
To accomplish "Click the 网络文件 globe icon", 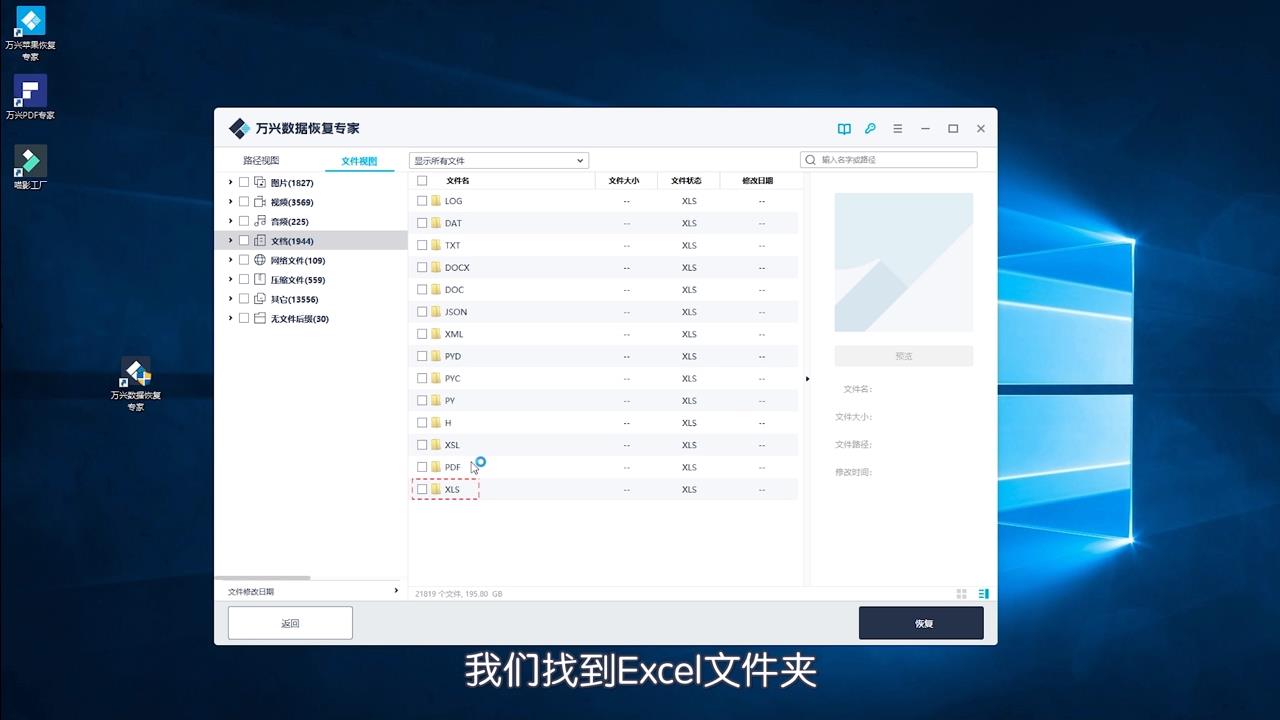I will pyautogui.click(x=260, y=260).
